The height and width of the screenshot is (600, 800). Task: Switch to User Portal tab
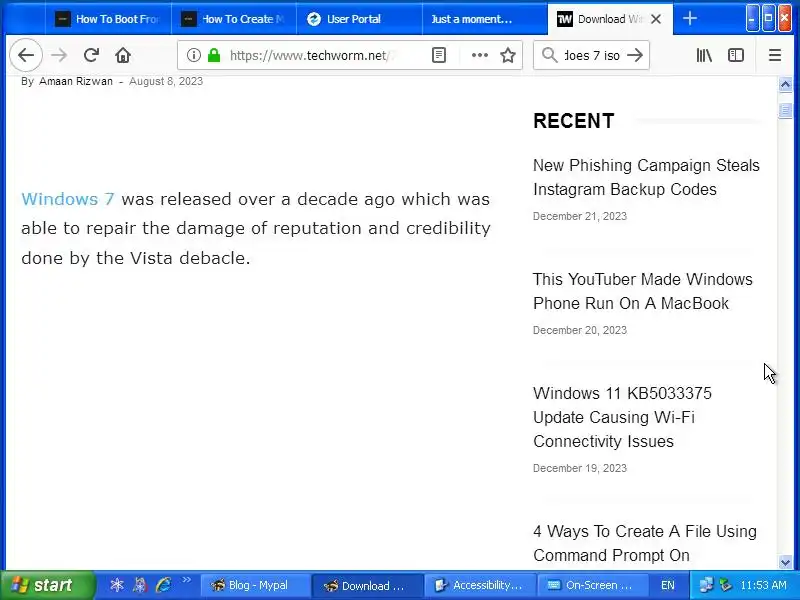[x=360, y=19]
